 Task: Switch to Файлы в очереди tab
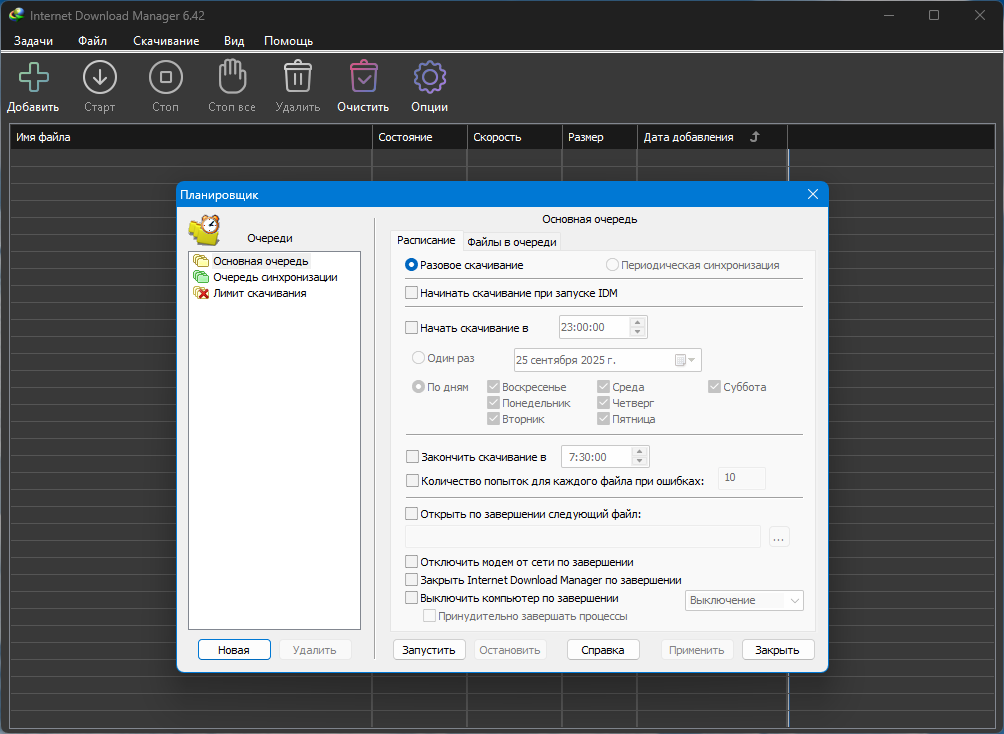tap(511, 241)
